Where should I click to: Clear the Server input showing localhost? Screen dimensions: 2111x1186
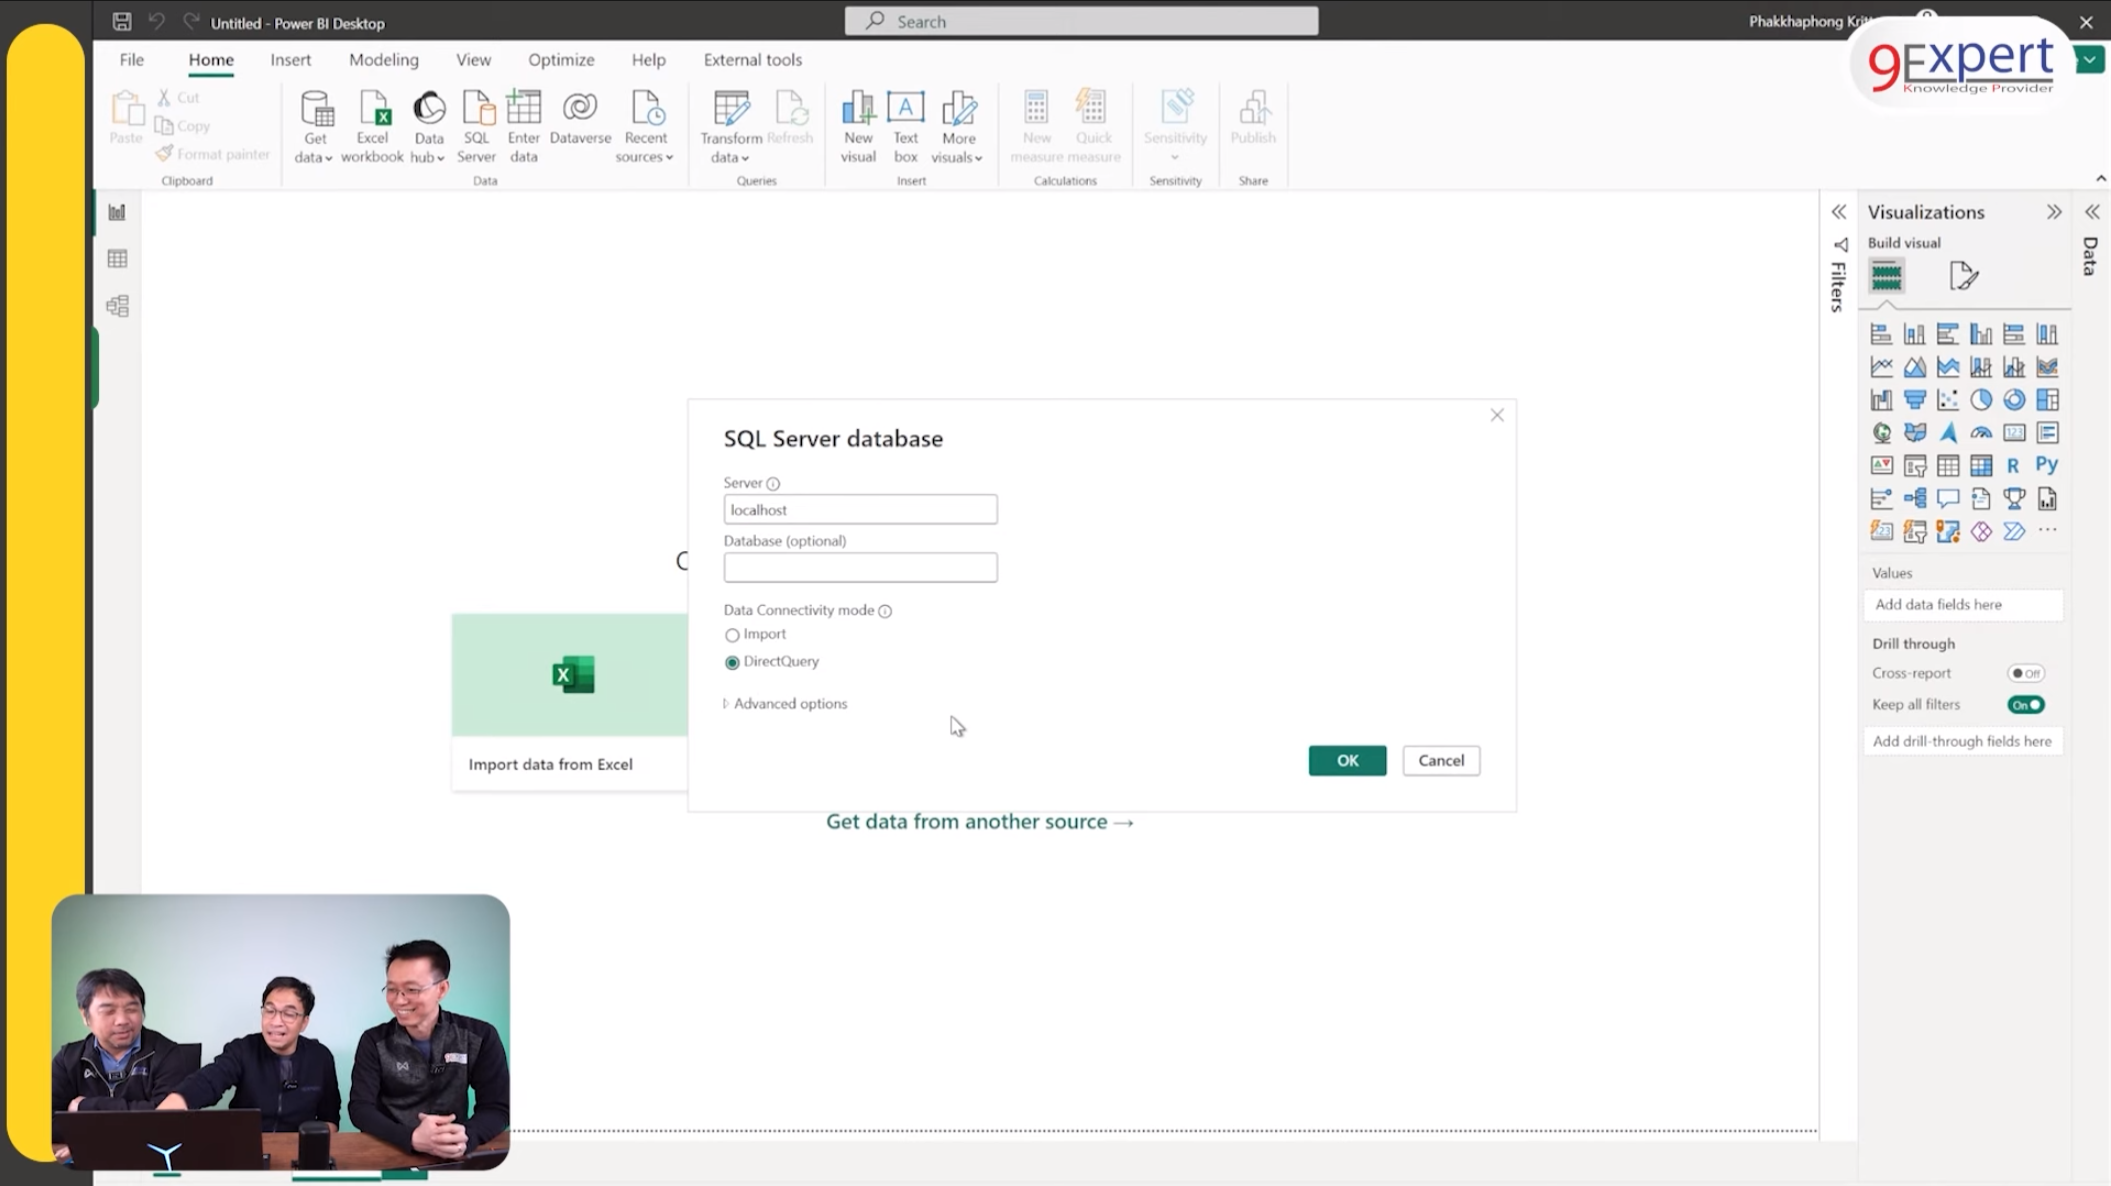tap(859, 509)
